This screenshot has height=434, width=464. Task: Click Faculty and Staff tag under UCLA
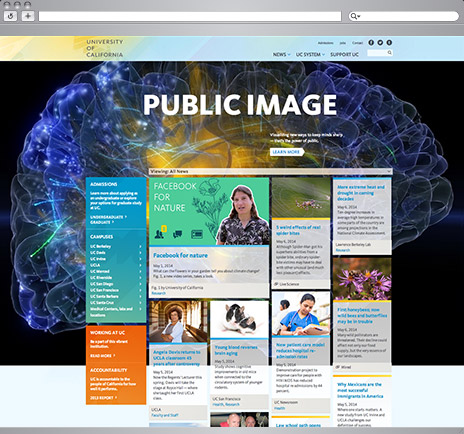165,415
